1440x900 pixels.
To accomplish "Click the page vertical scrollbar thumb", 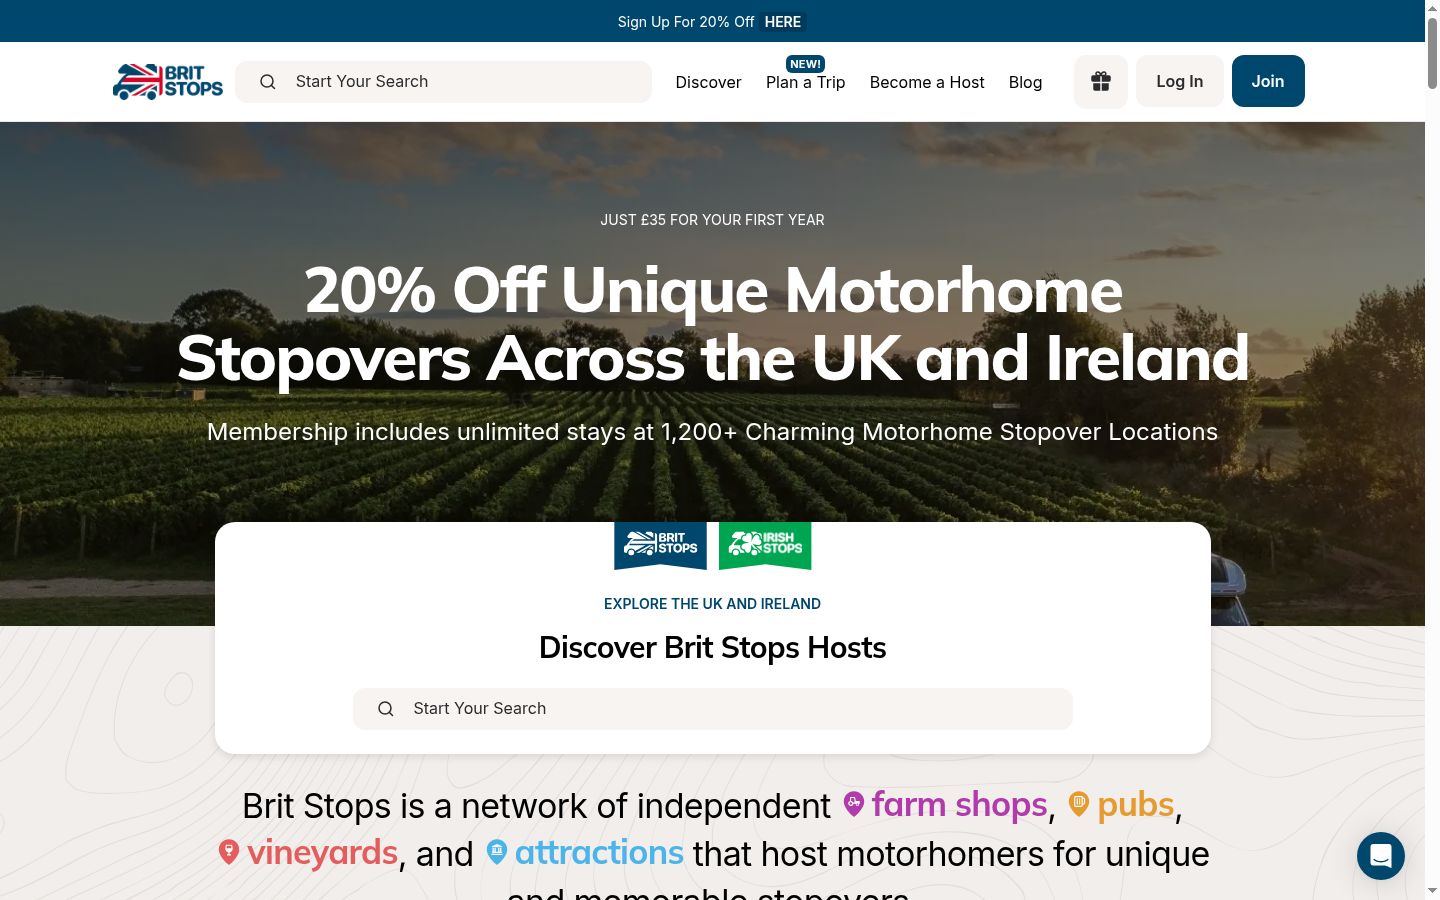I will [1432, 52].
